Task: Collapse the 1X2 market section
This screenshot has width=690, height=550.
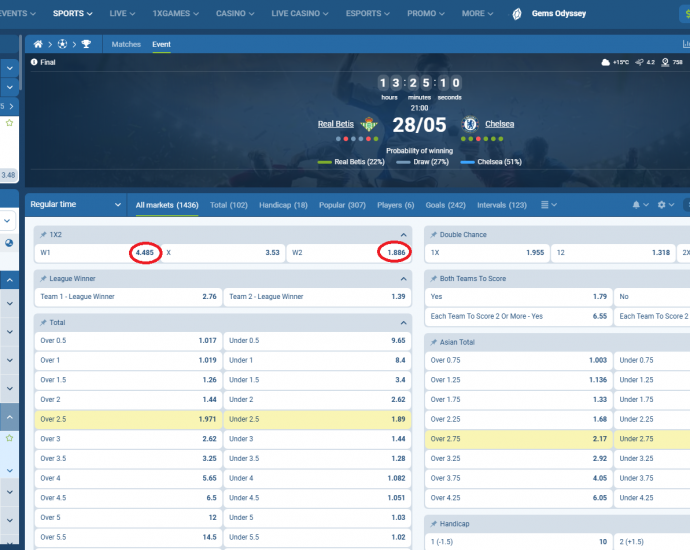Action: click(404, 235)
